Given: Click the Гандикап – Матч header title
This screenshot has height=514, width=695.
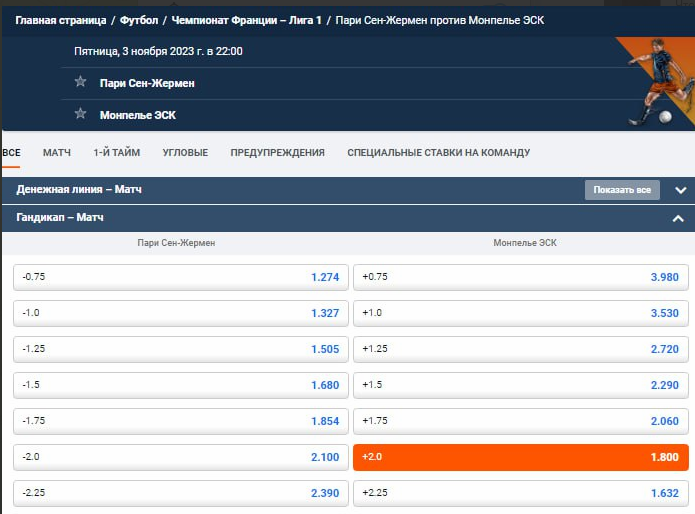Looking at the screenshot, I should pyautogui.click(x=60, y=218).
